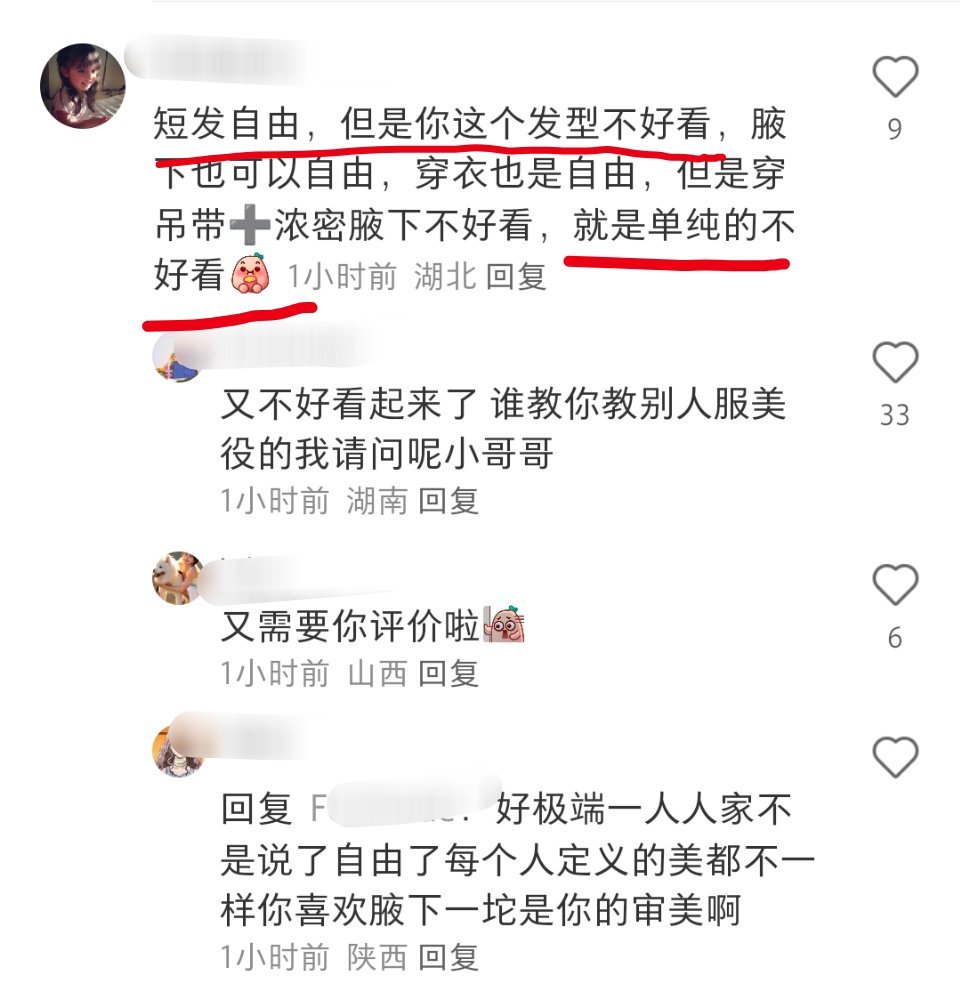Like the comment with 33 likes
Image resolution: width=960 pixels, height=990 pixels.
[895, 362]
